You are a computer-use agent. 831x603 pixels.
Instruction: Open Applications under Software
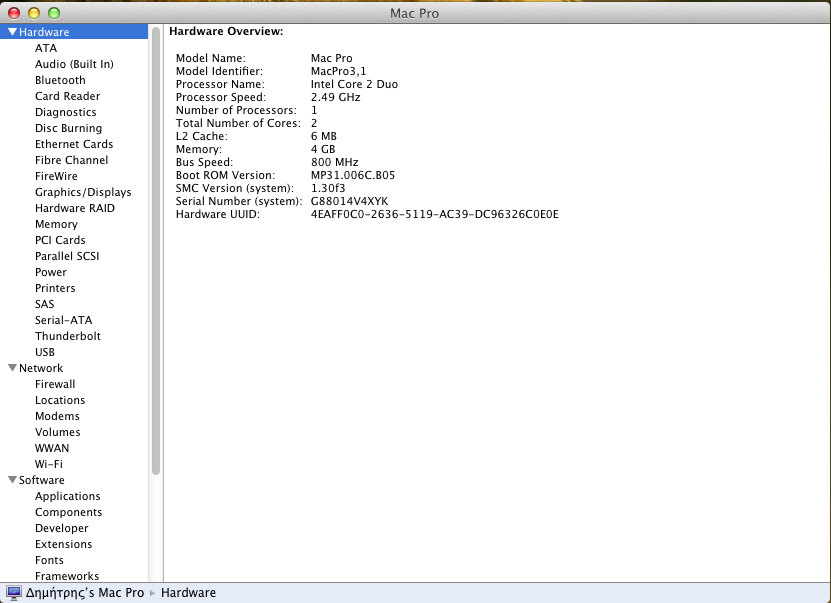pyautogui.click(x=68, y=496)
